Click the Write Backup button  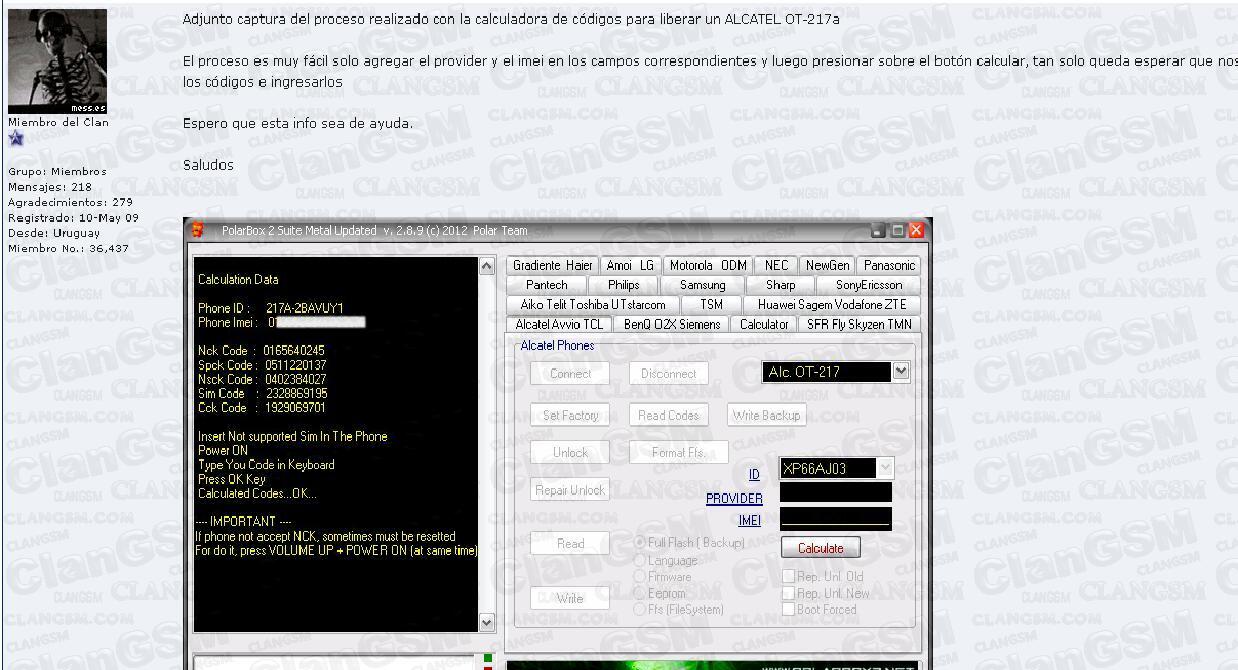click(x=767, y=415)
